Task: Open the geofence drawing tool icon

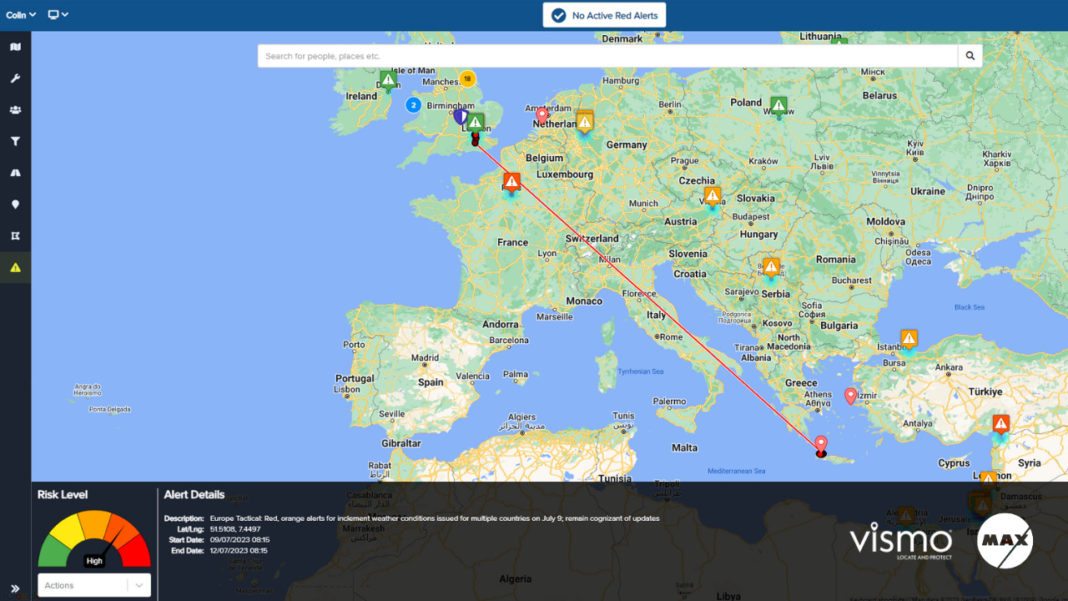Action: (x=14, y=235)
